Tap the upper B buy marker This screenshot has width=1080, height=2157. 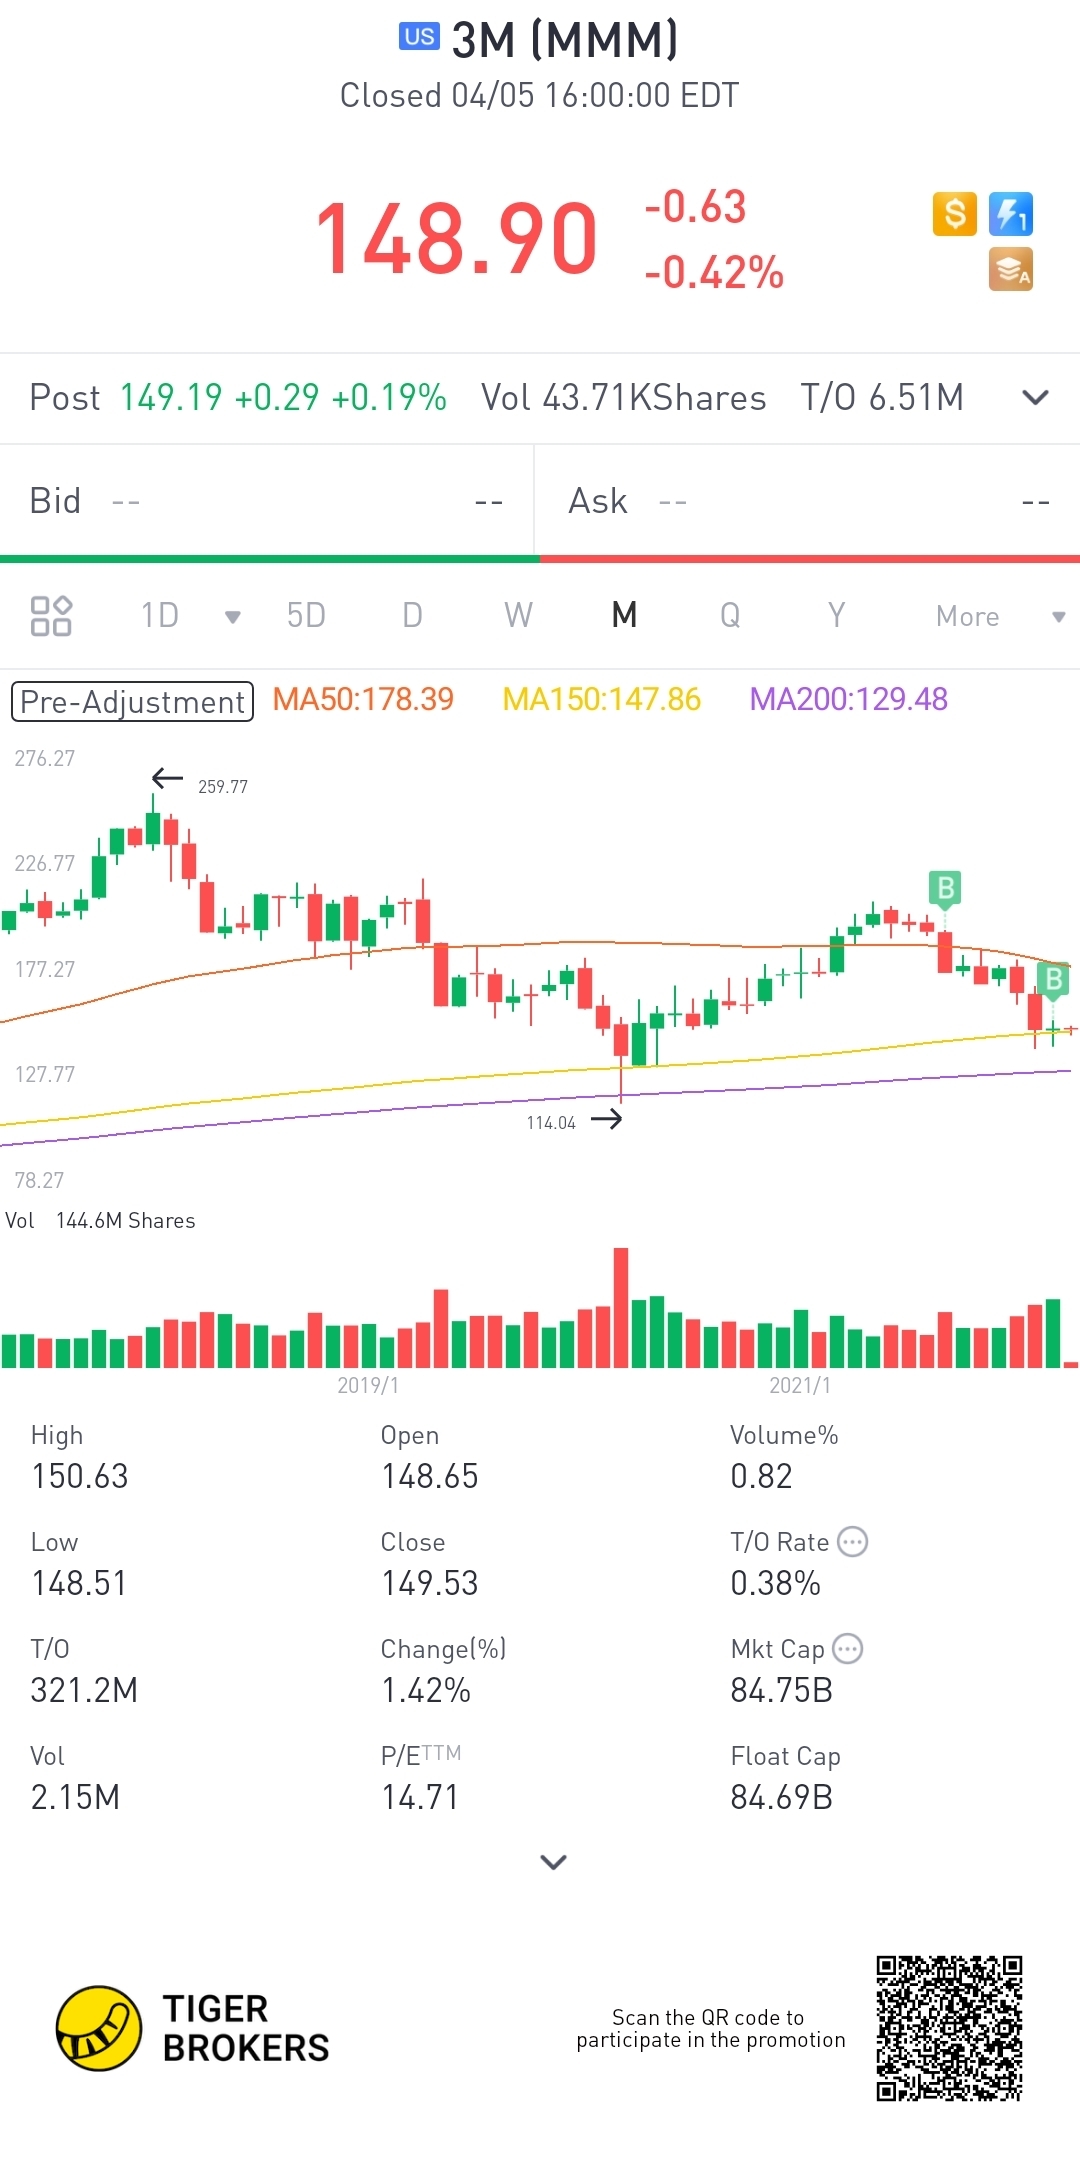[x=945, y=888]
